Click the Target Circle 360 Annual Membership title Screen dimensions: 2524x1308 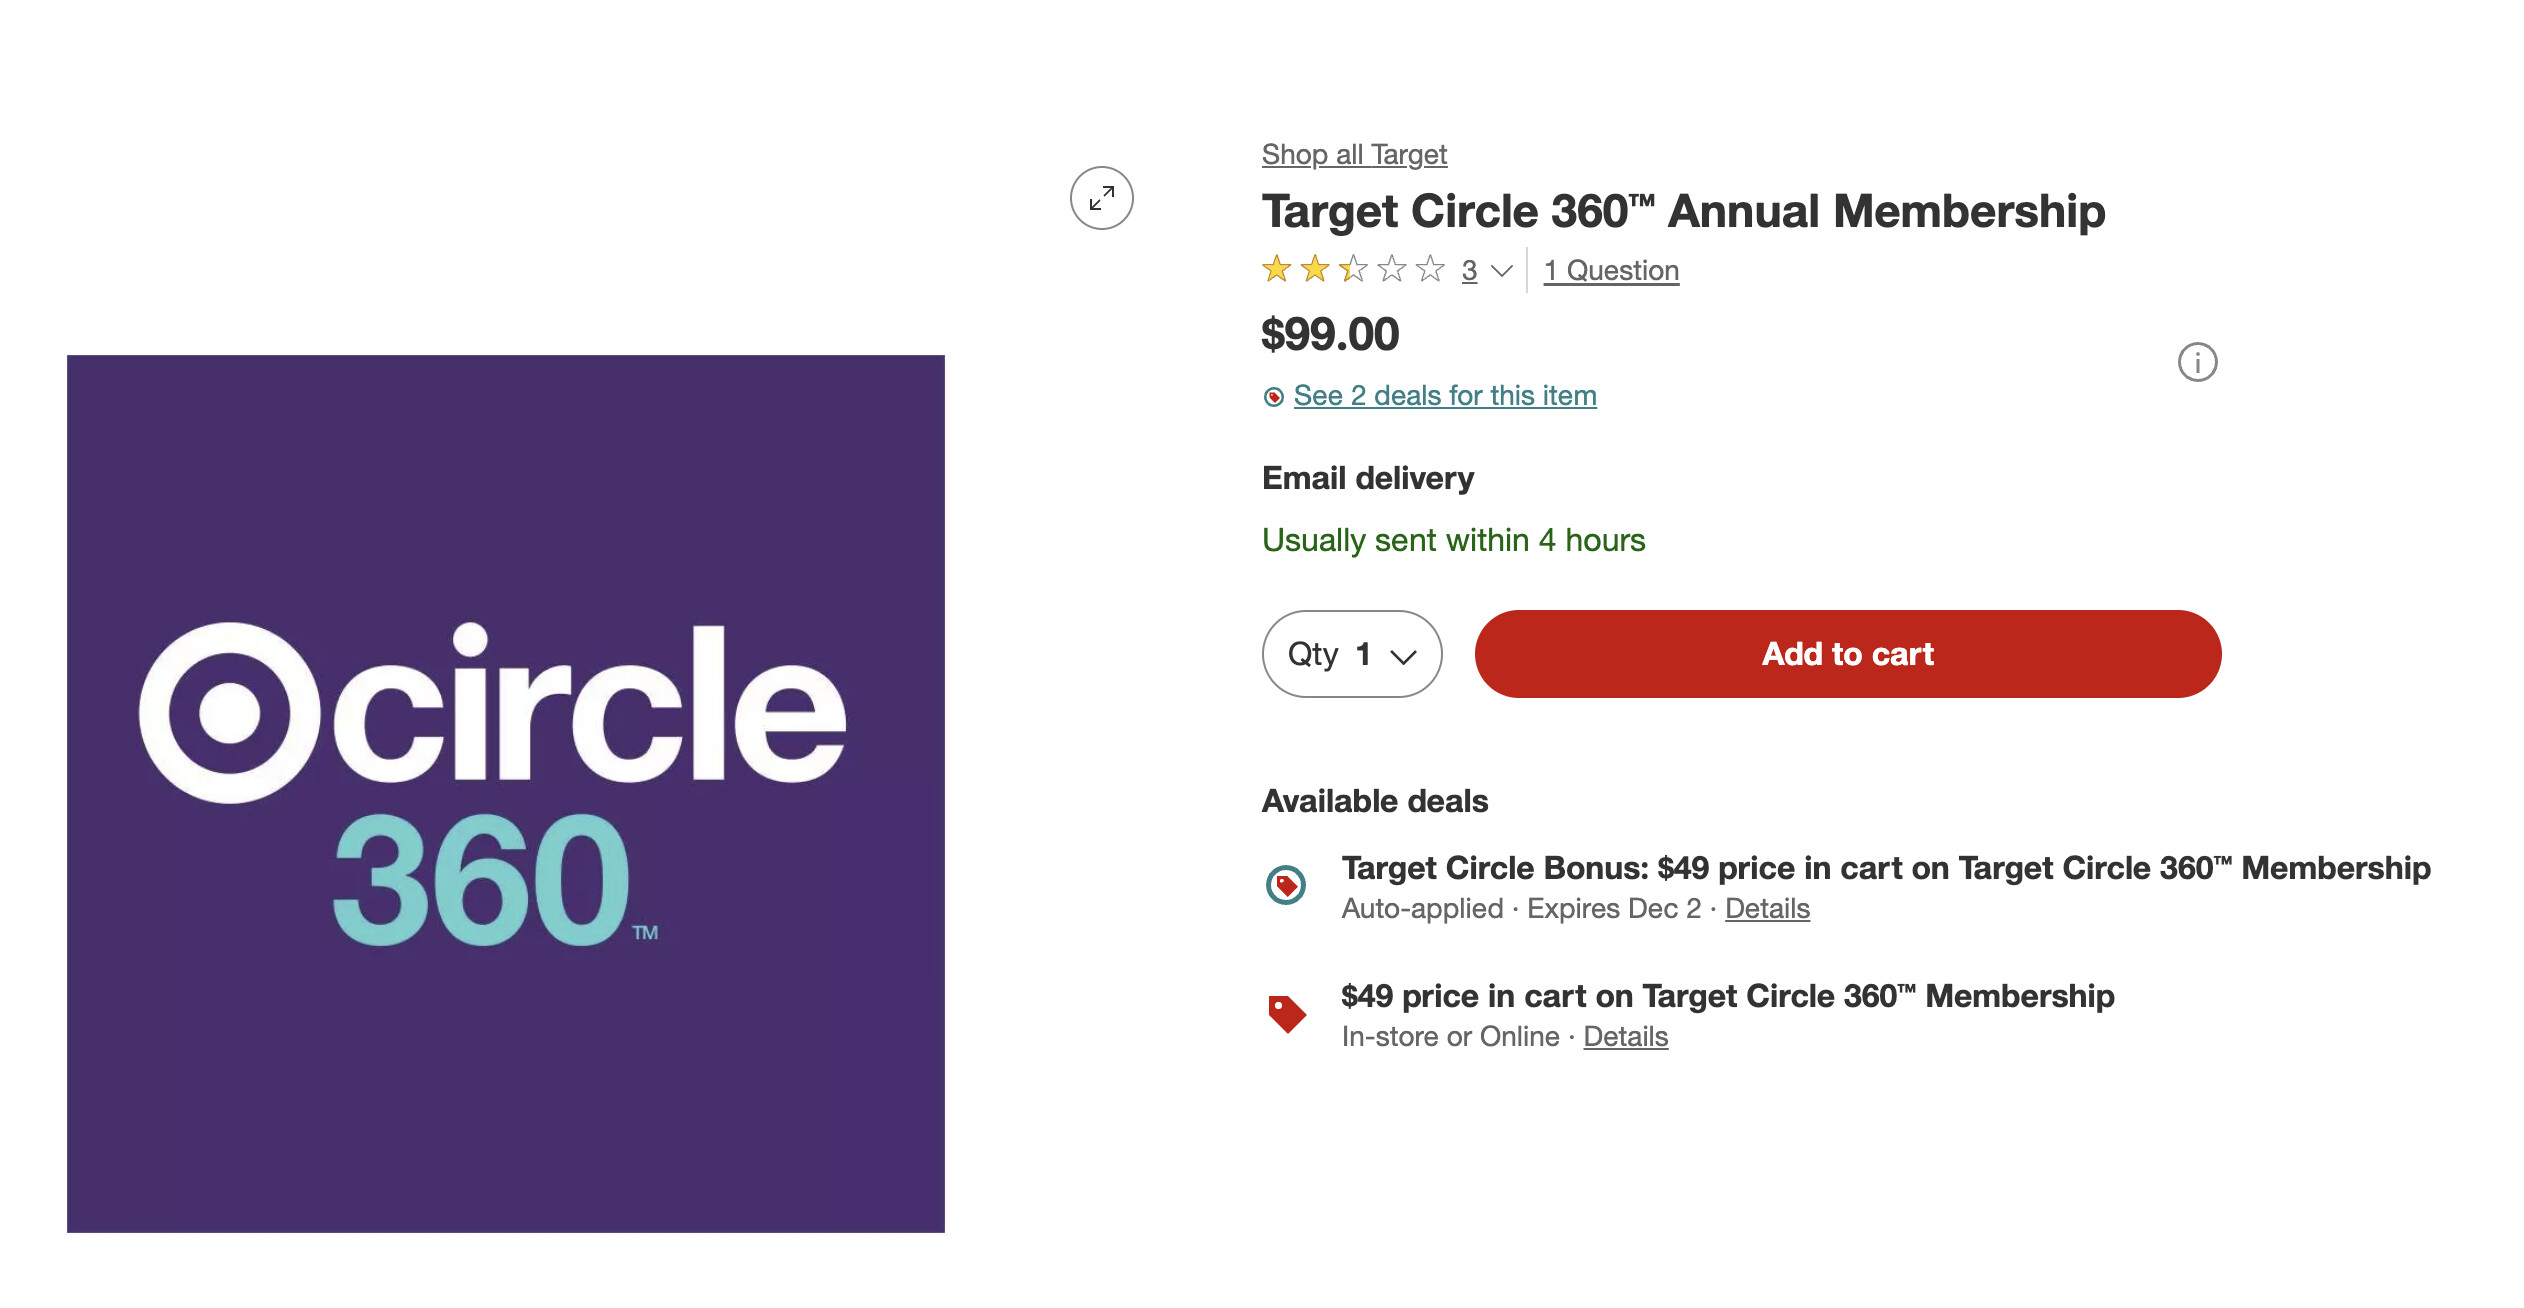(1683, 212)
